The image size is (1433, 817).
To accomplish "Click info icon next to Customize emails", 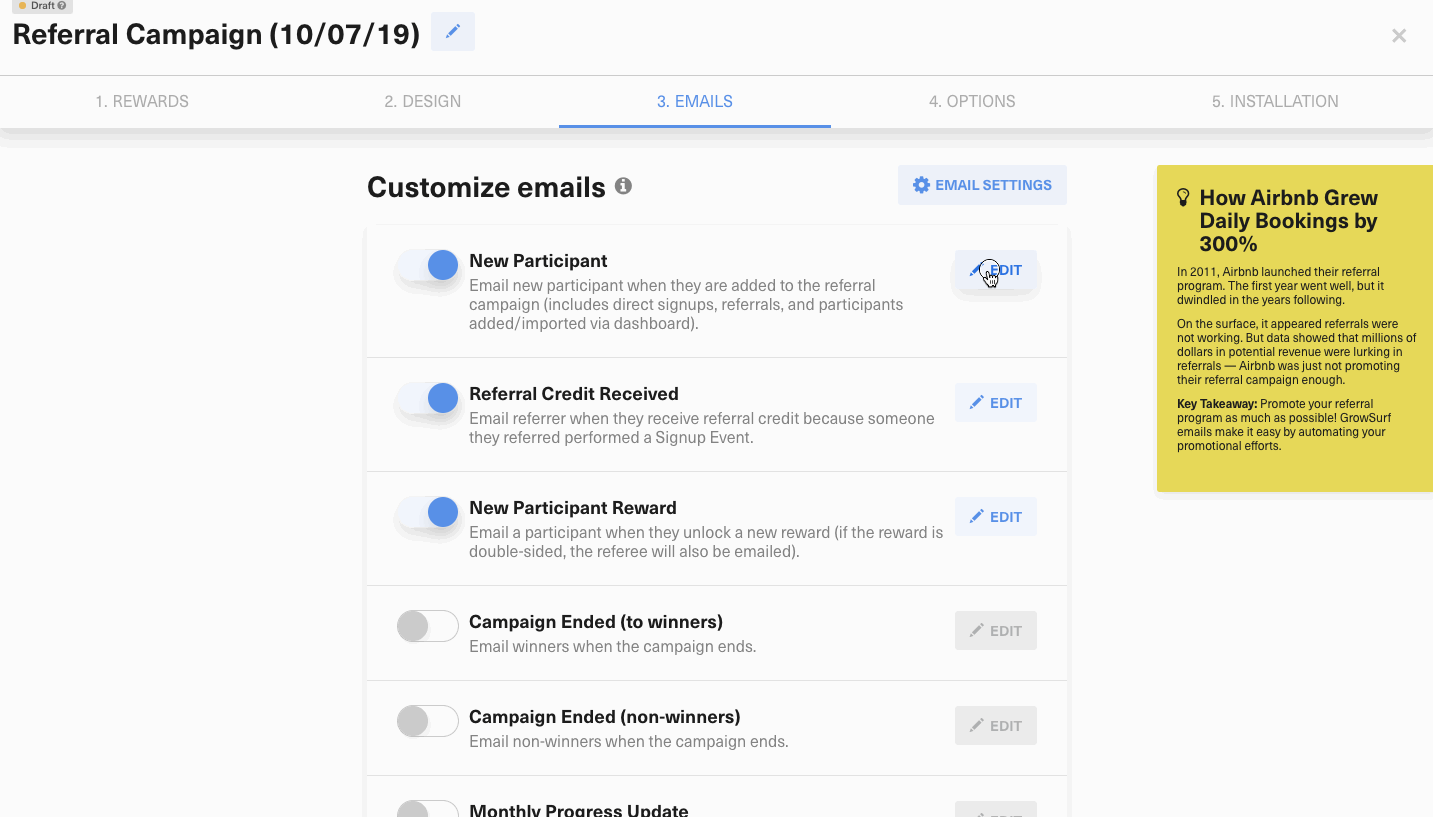I will (x=623, y=186).
